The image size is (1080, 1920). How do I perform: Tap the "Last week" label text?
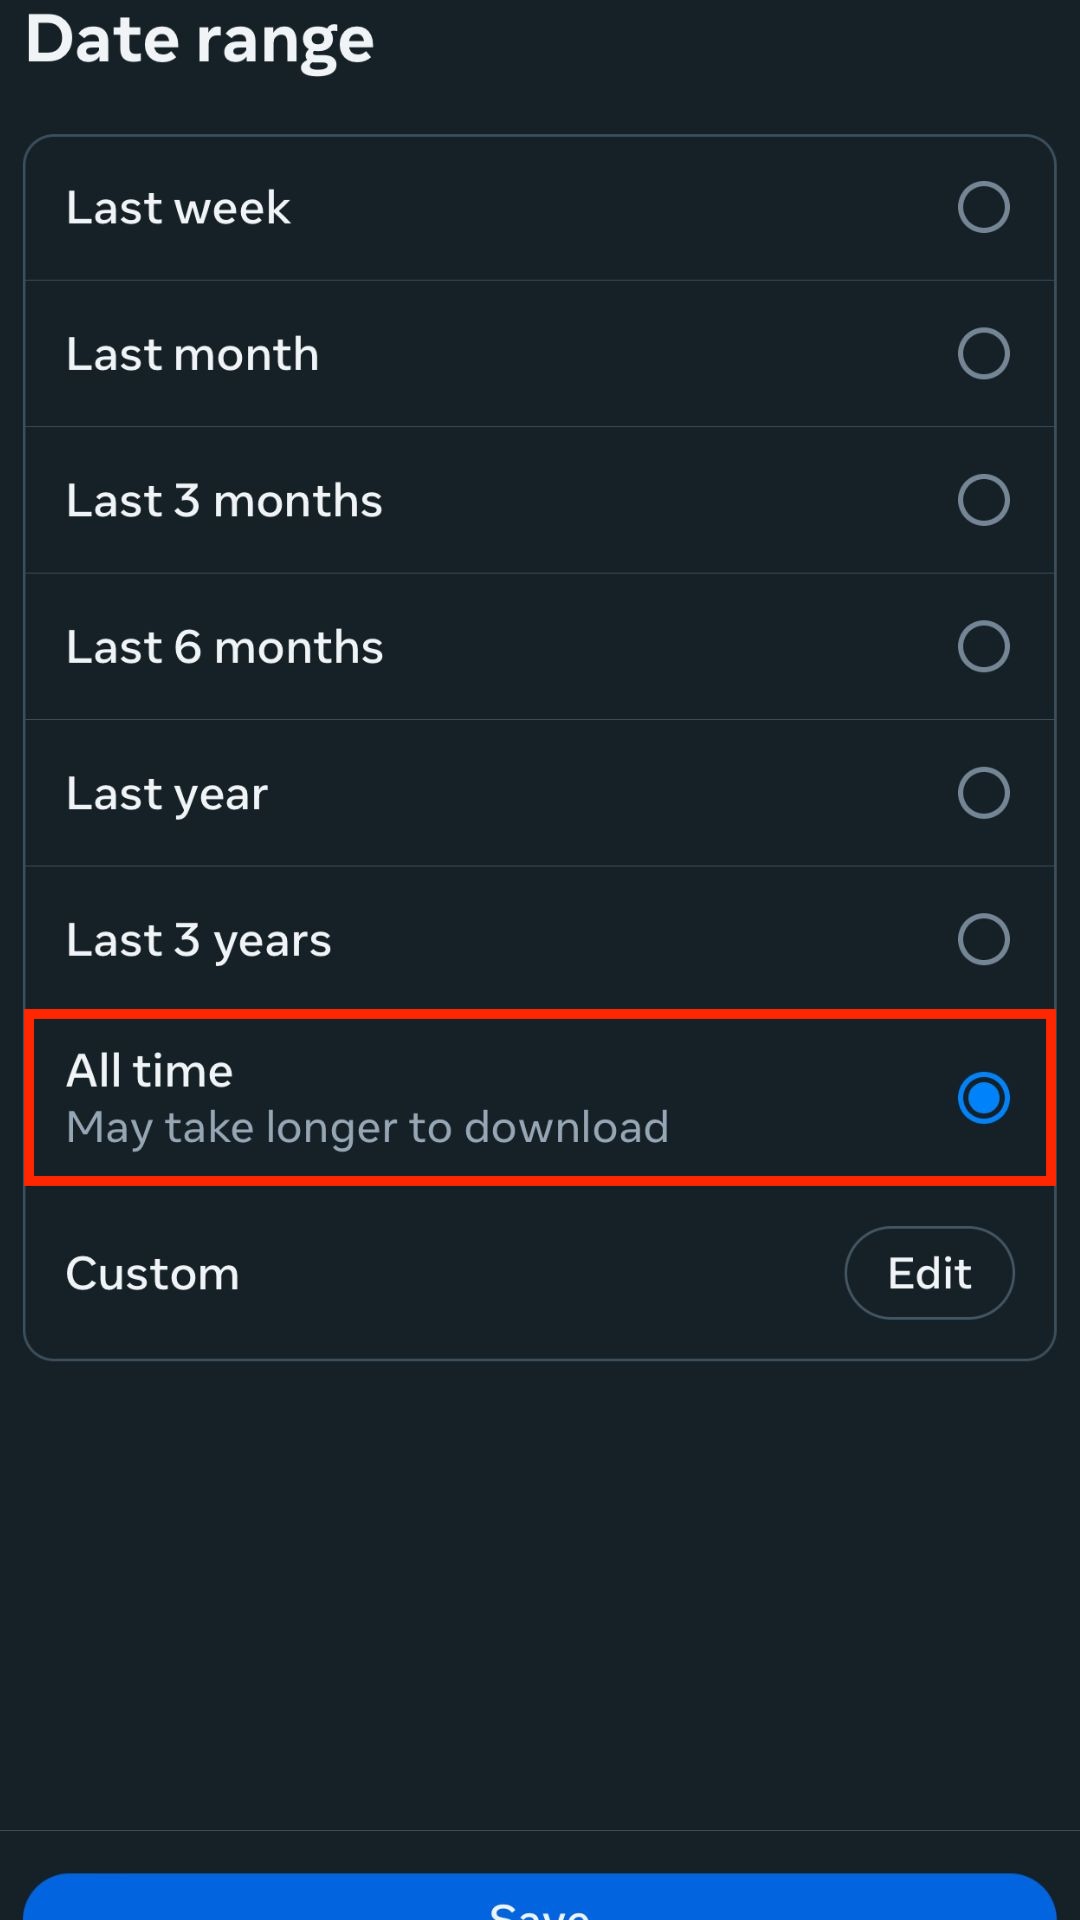click(x=178, y=208)
